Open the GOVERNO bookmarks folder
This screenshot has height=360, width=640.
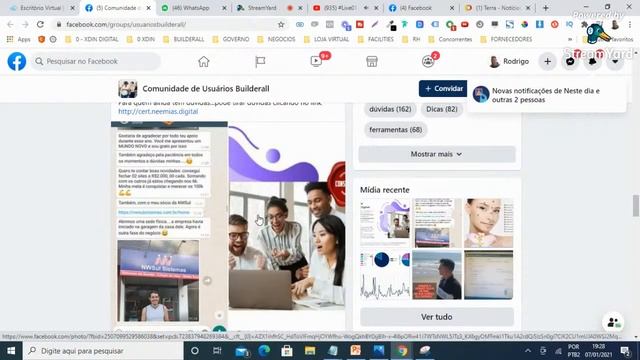(x=231, y=39)
